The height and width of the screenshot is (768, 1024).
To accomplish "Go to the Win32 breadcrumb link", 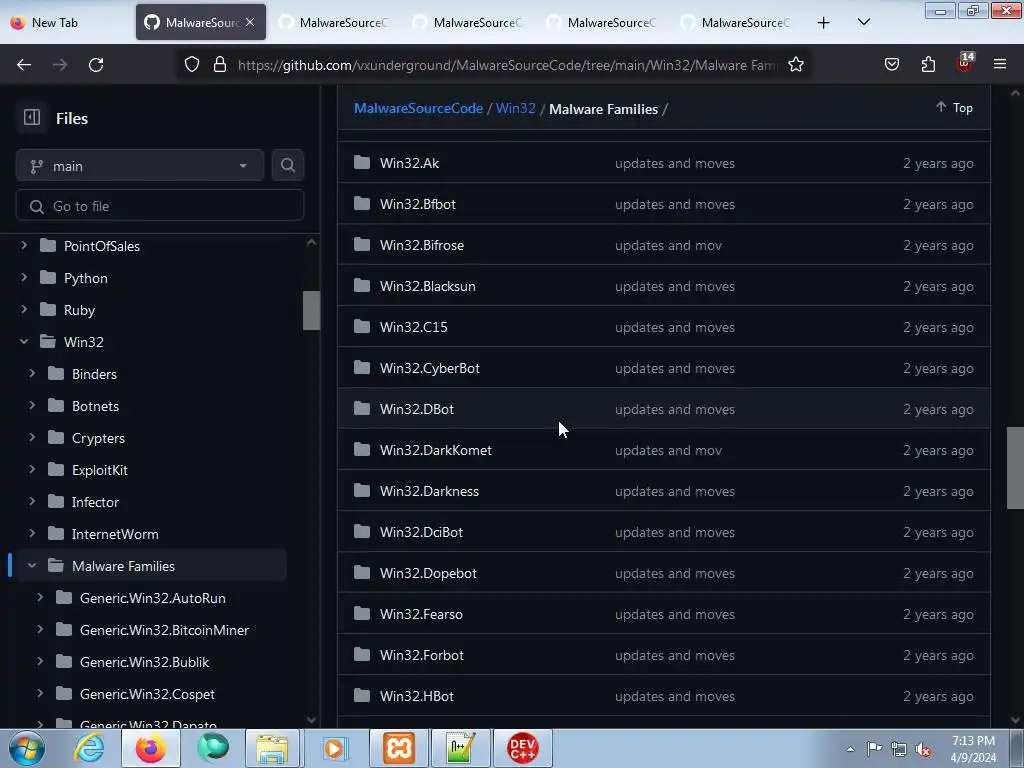I will tap(515, 108).
